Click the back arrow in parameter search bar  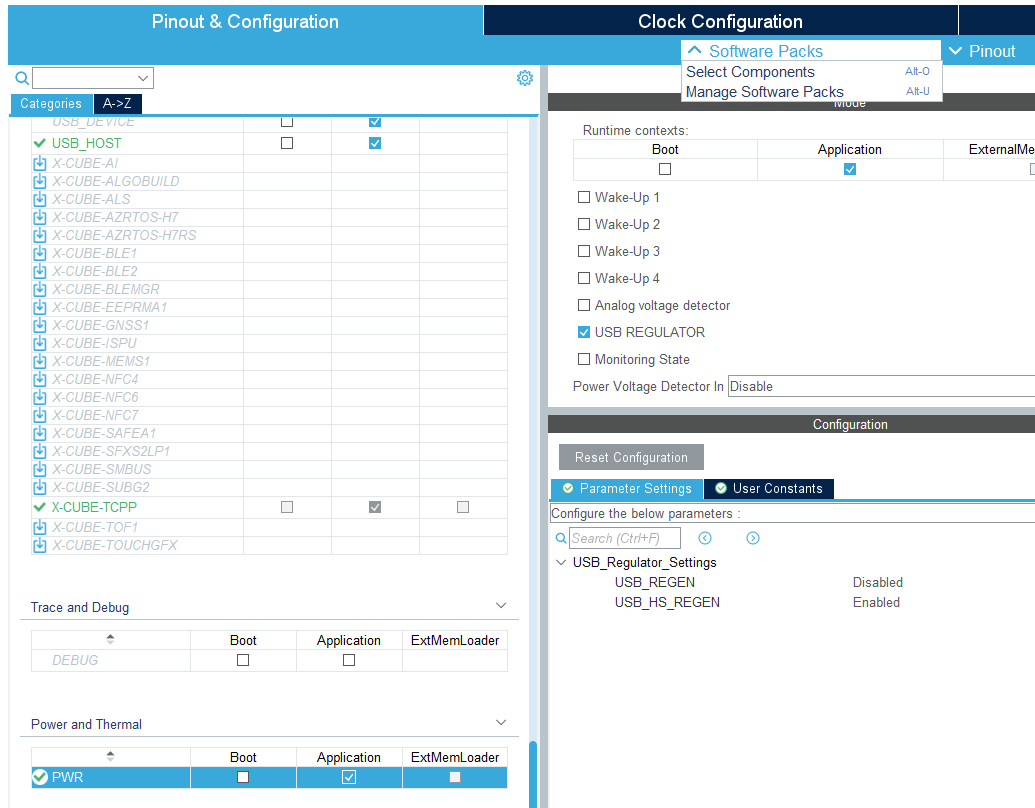[705, 538]
